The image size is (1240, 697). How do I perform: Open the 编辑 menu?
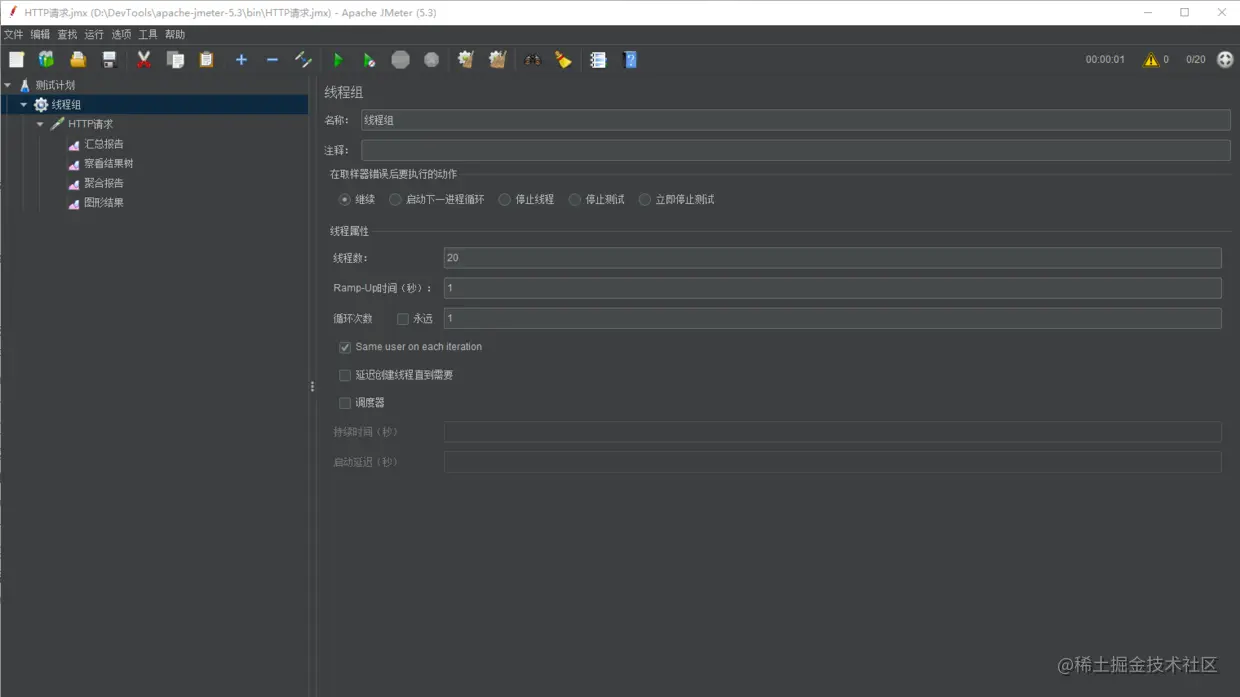coord(40,35)
